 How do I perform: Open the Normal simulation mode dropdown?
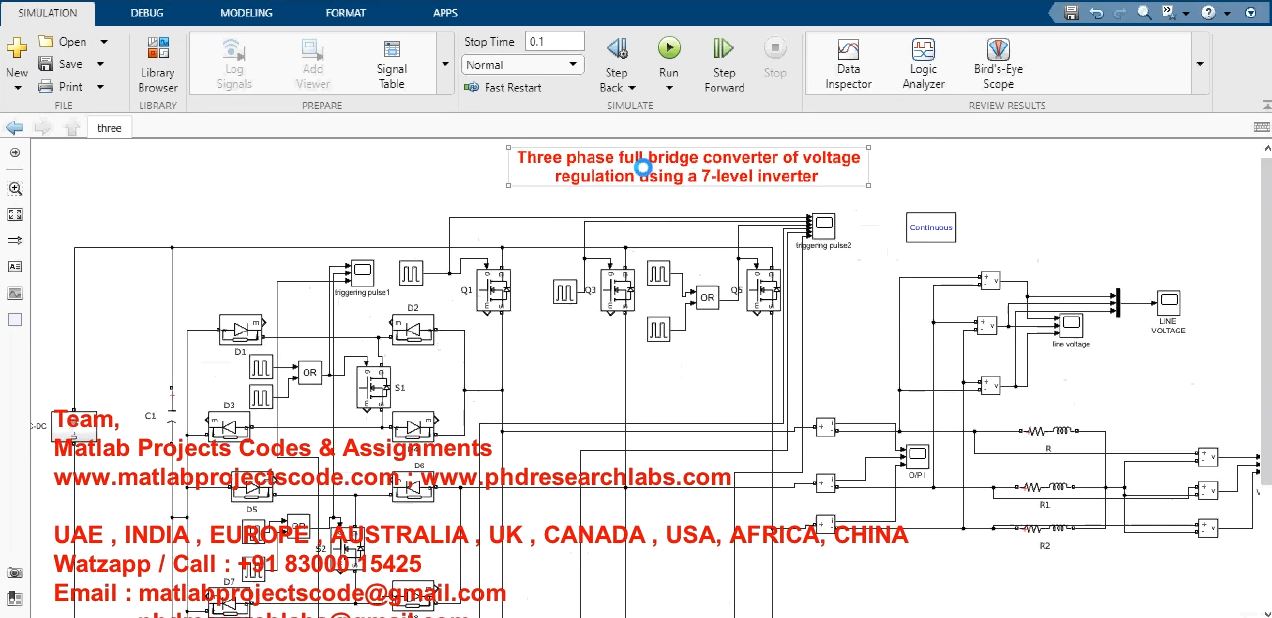[x=523, y=65]
